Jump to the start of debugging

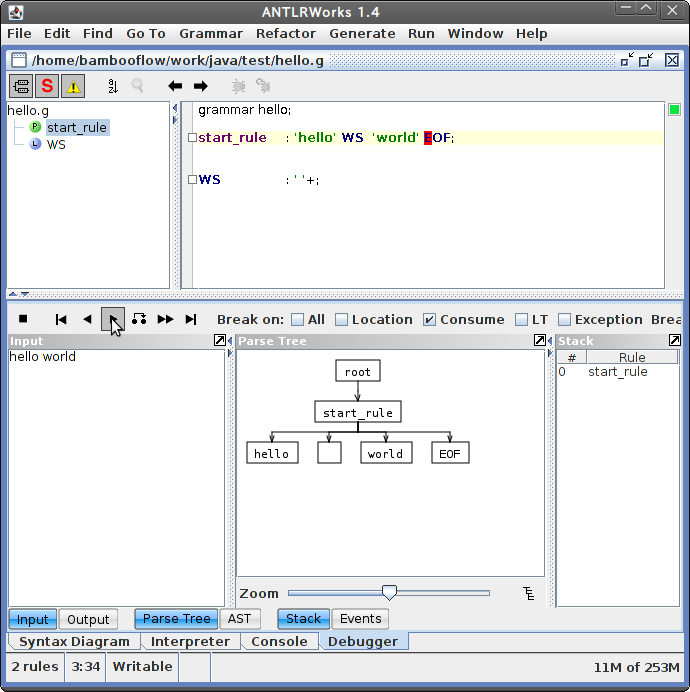[x=61, y=319]
